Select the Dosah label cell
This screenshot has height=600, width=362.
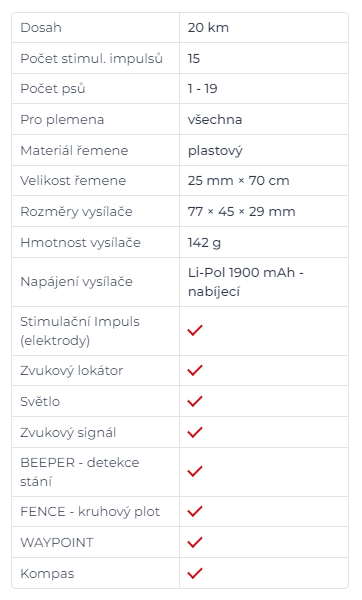coord(96,28)
